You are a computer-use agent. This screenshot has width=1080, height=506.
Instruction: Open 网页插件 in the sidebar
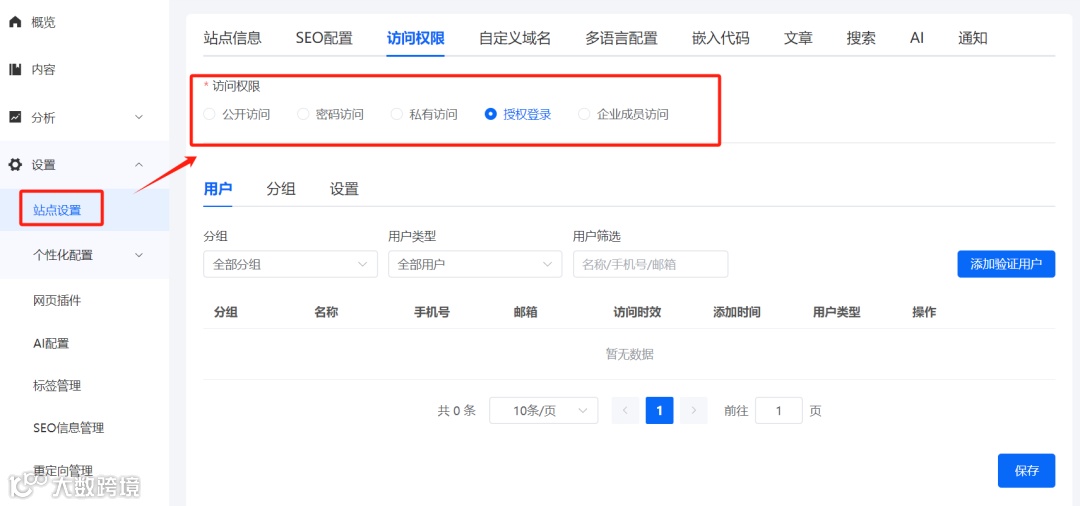tap(57, 301)
